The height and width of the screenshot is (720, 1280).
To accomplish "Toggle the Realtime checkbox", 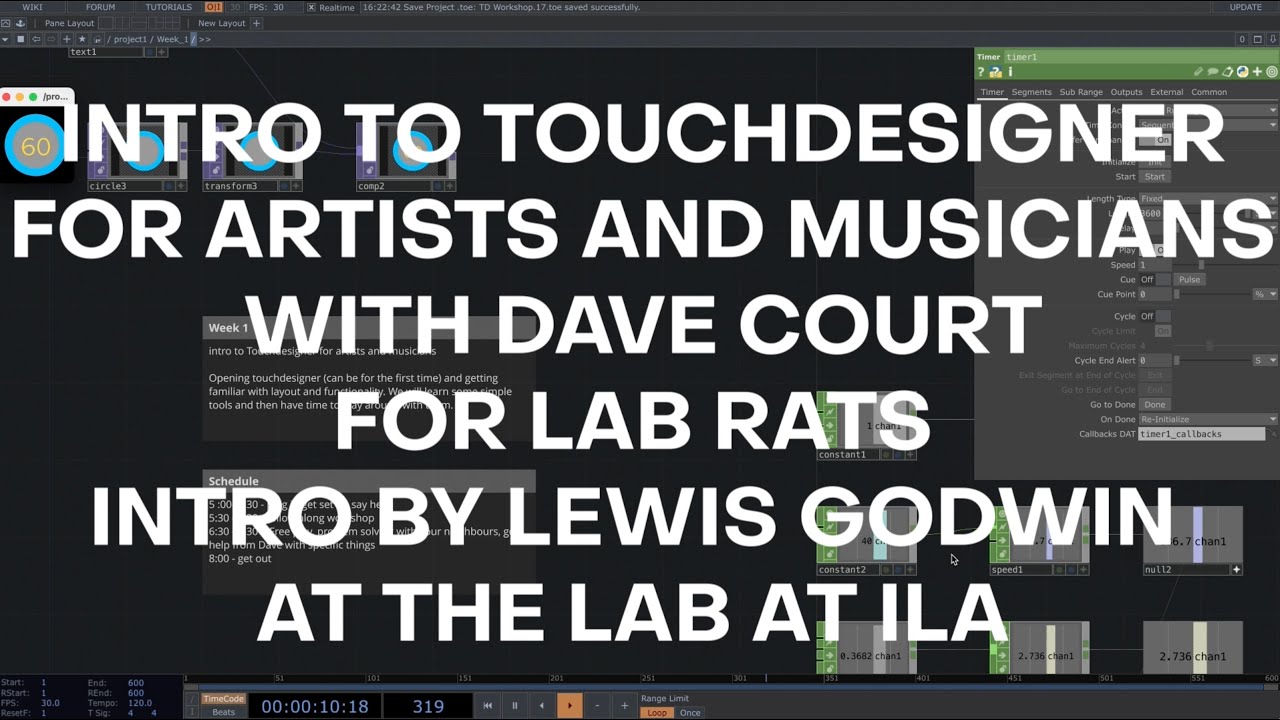I will pyautogui.click(x=312, y=7).
